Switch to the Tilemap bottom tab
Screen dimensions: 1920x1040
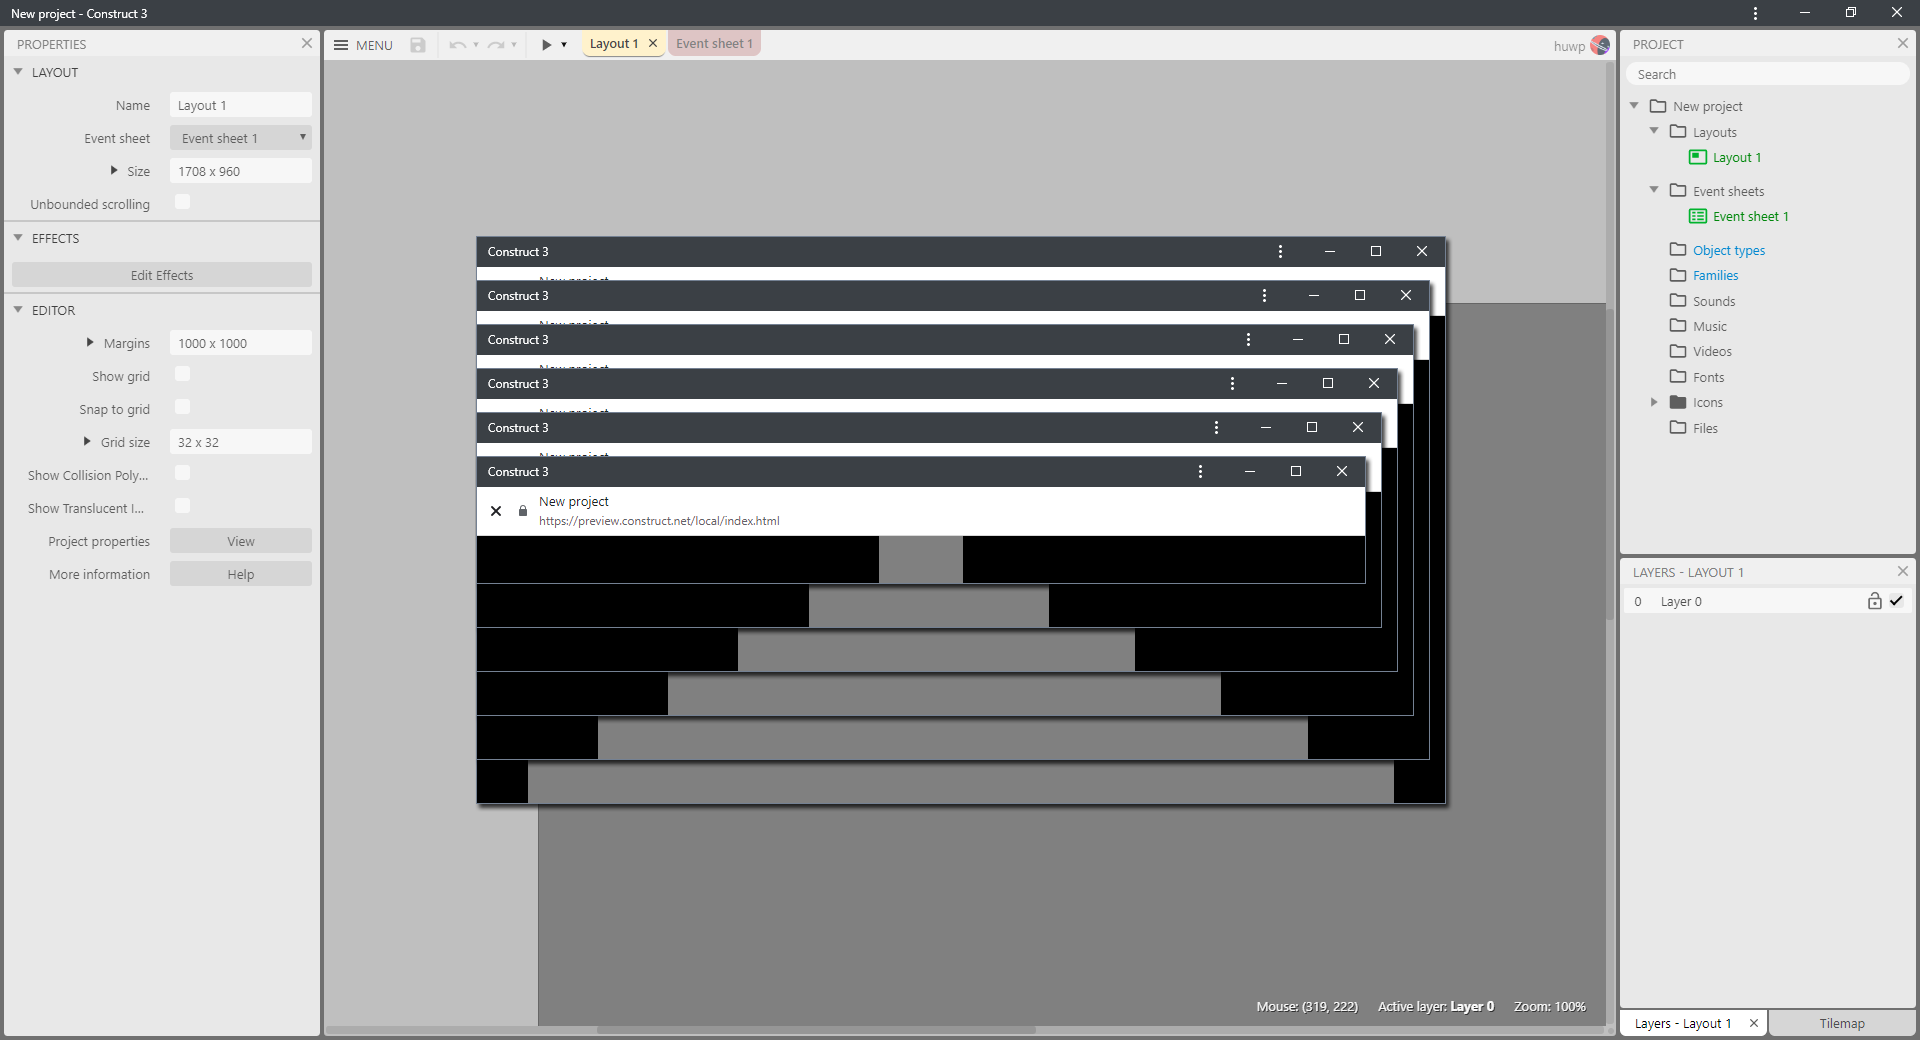click(x=1842, y=1023)
